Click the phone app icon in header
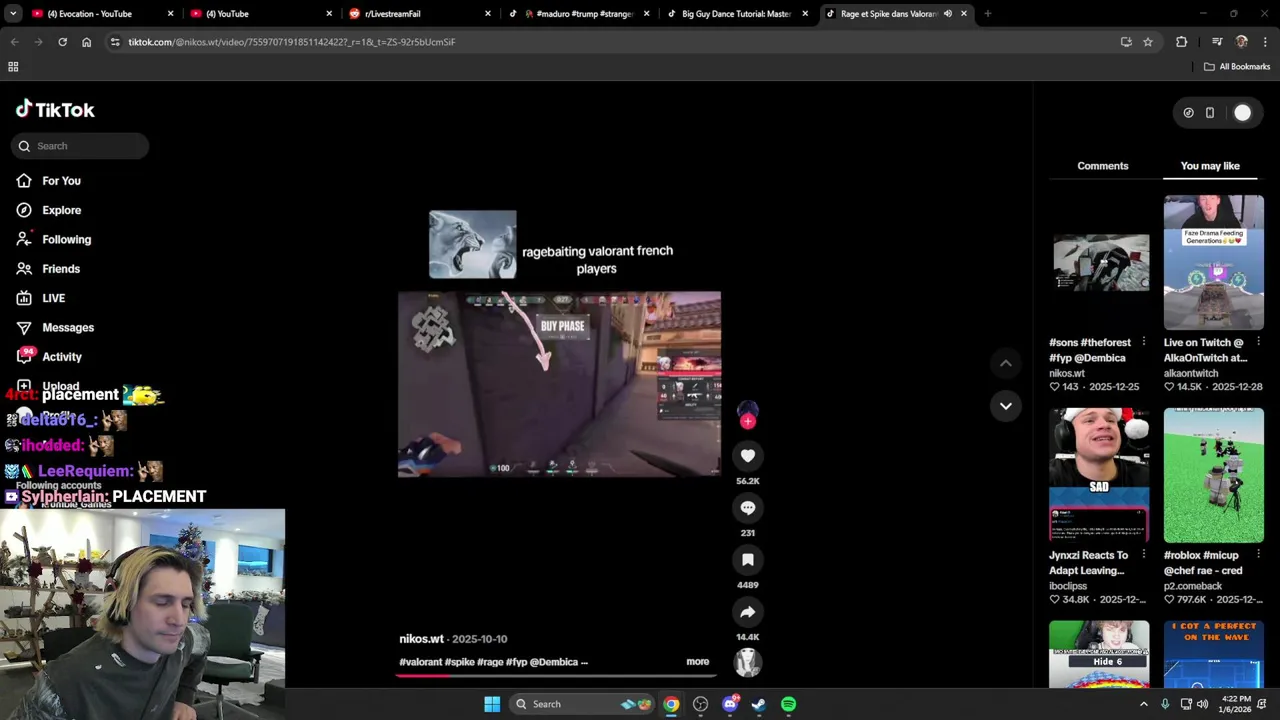The height and width of the screenshot is (720, 1280). pyautogui.click(x=1209, y=113)
